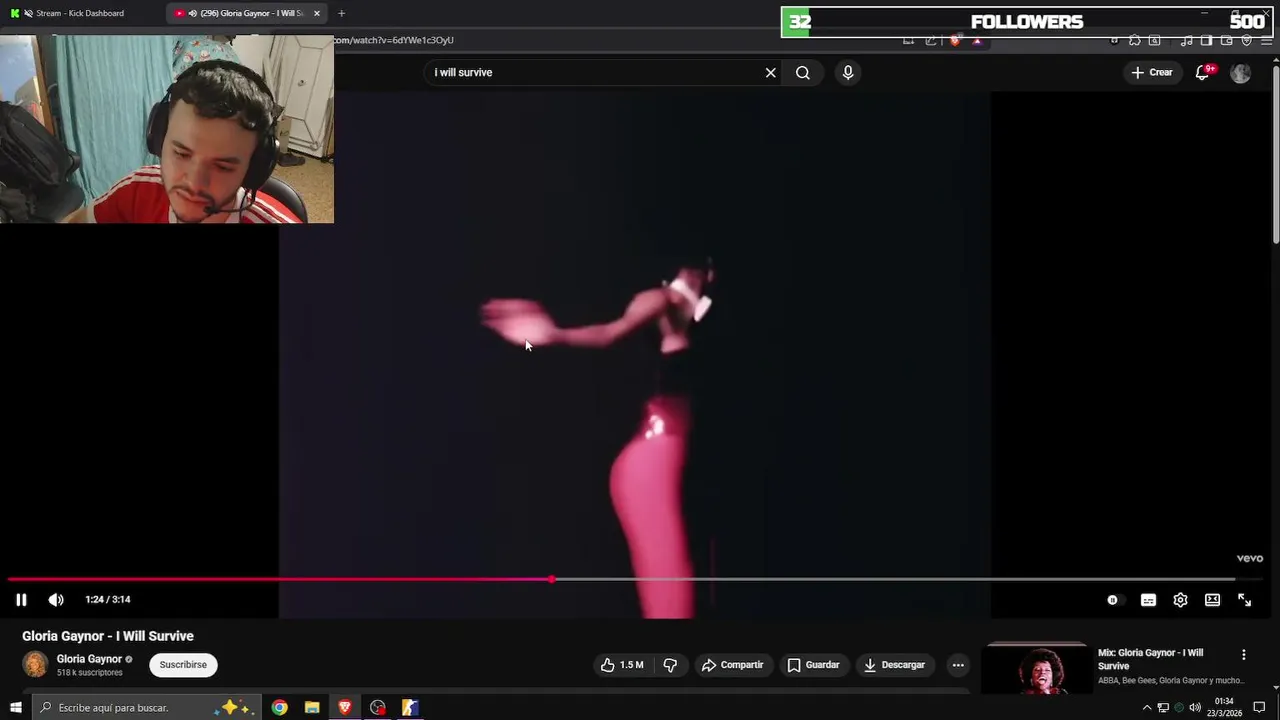Screen dimensions: 1280x720
Task: Open the more actions ellipsis menu
Action: [x=958, y=665]
